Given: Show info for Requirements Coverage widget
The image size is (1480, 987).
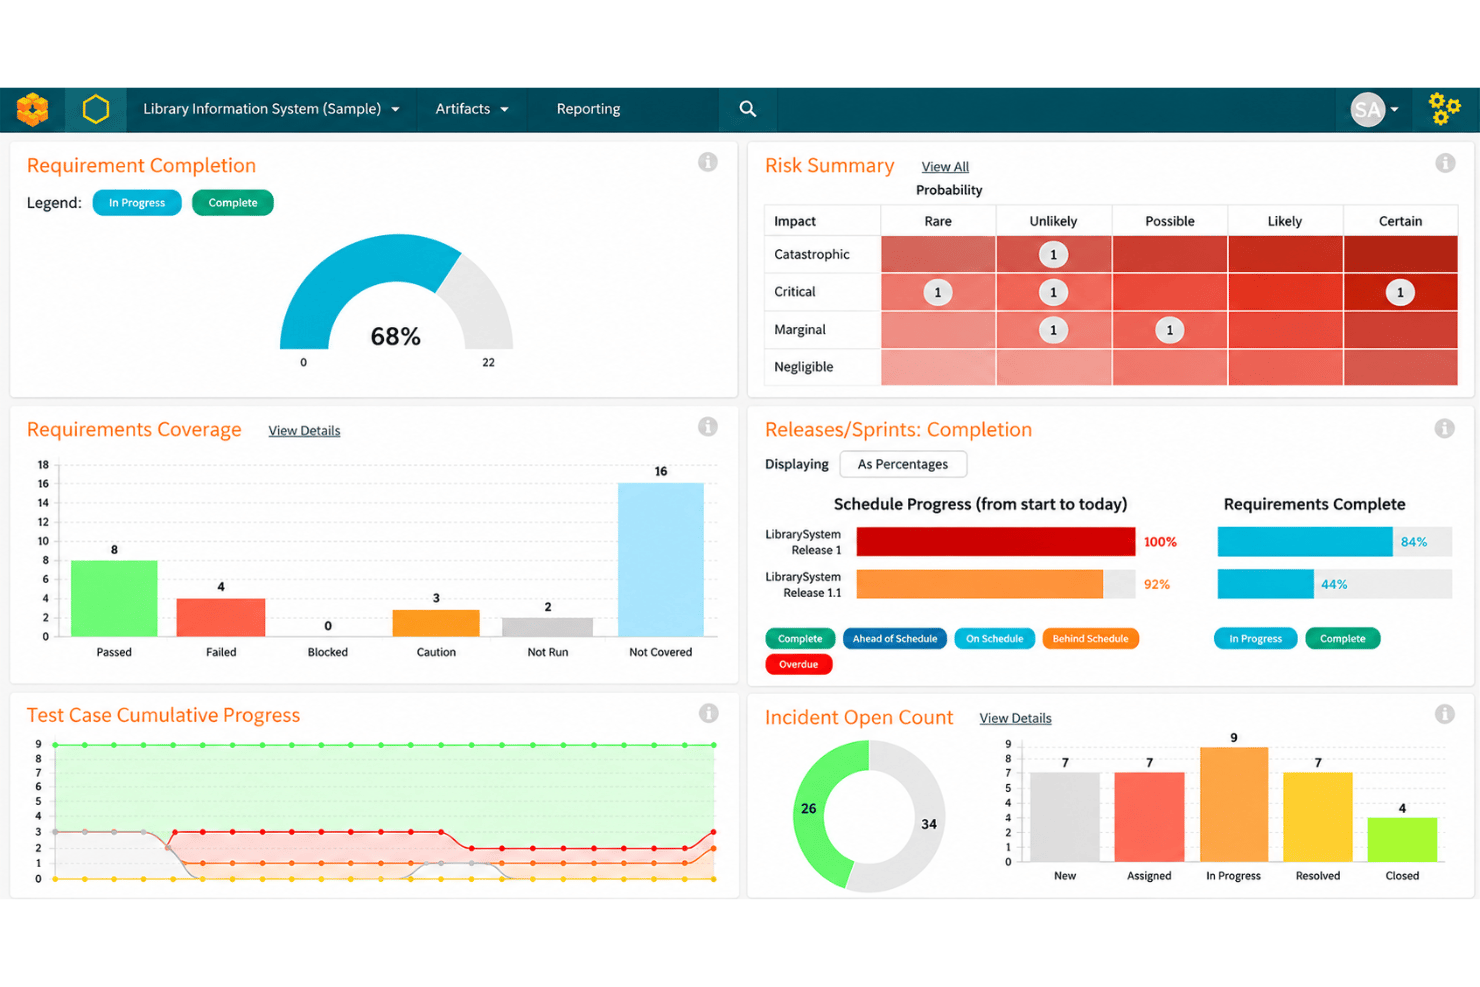Looking at the screenshot, I should tap(708, 427).
